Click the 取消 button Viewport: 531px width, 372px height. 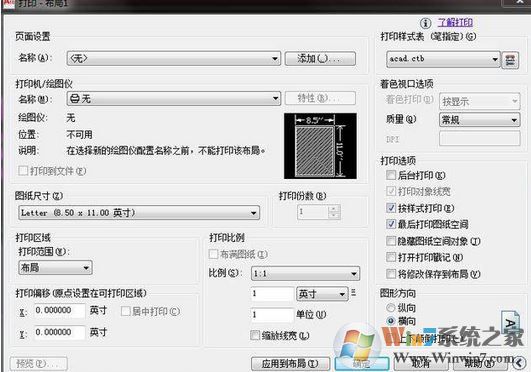pyautogui.click(x=420, y=364)
